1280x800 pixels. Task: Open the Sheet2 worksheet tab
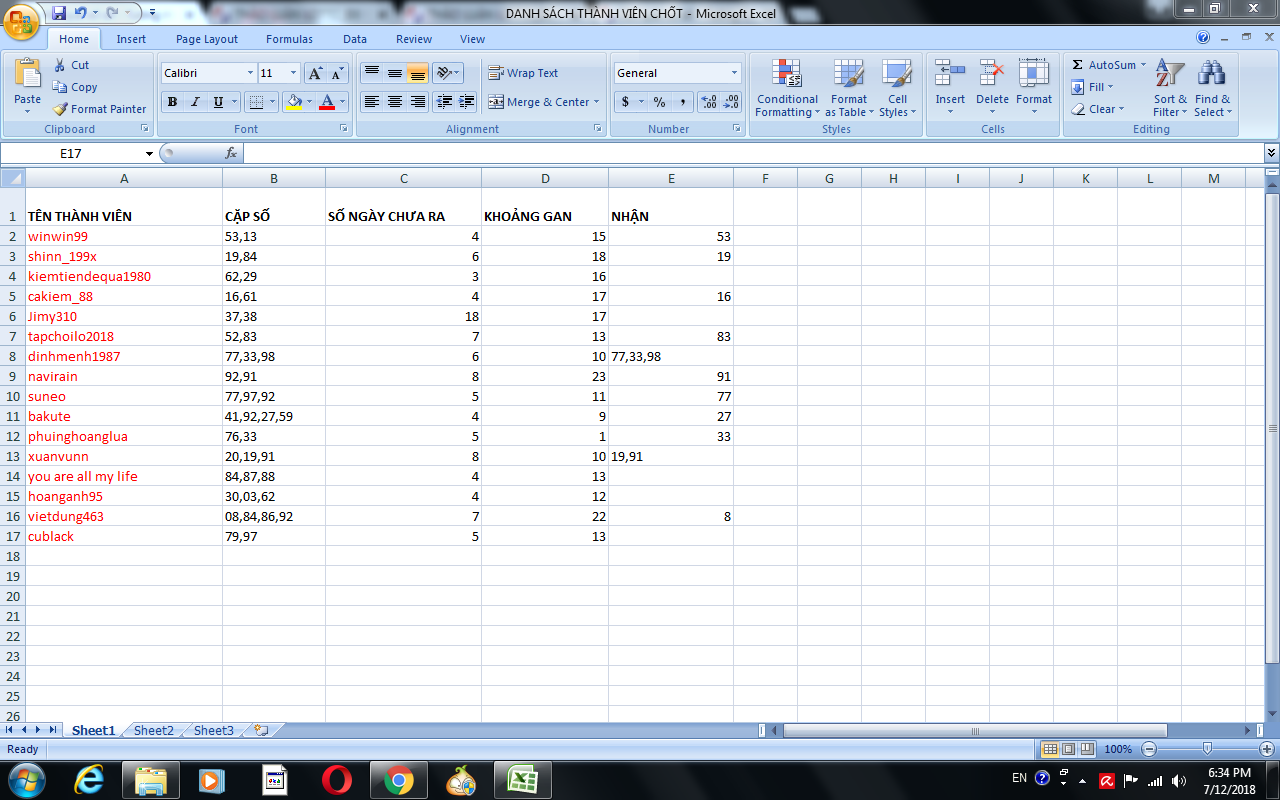[x=153, y=731]
